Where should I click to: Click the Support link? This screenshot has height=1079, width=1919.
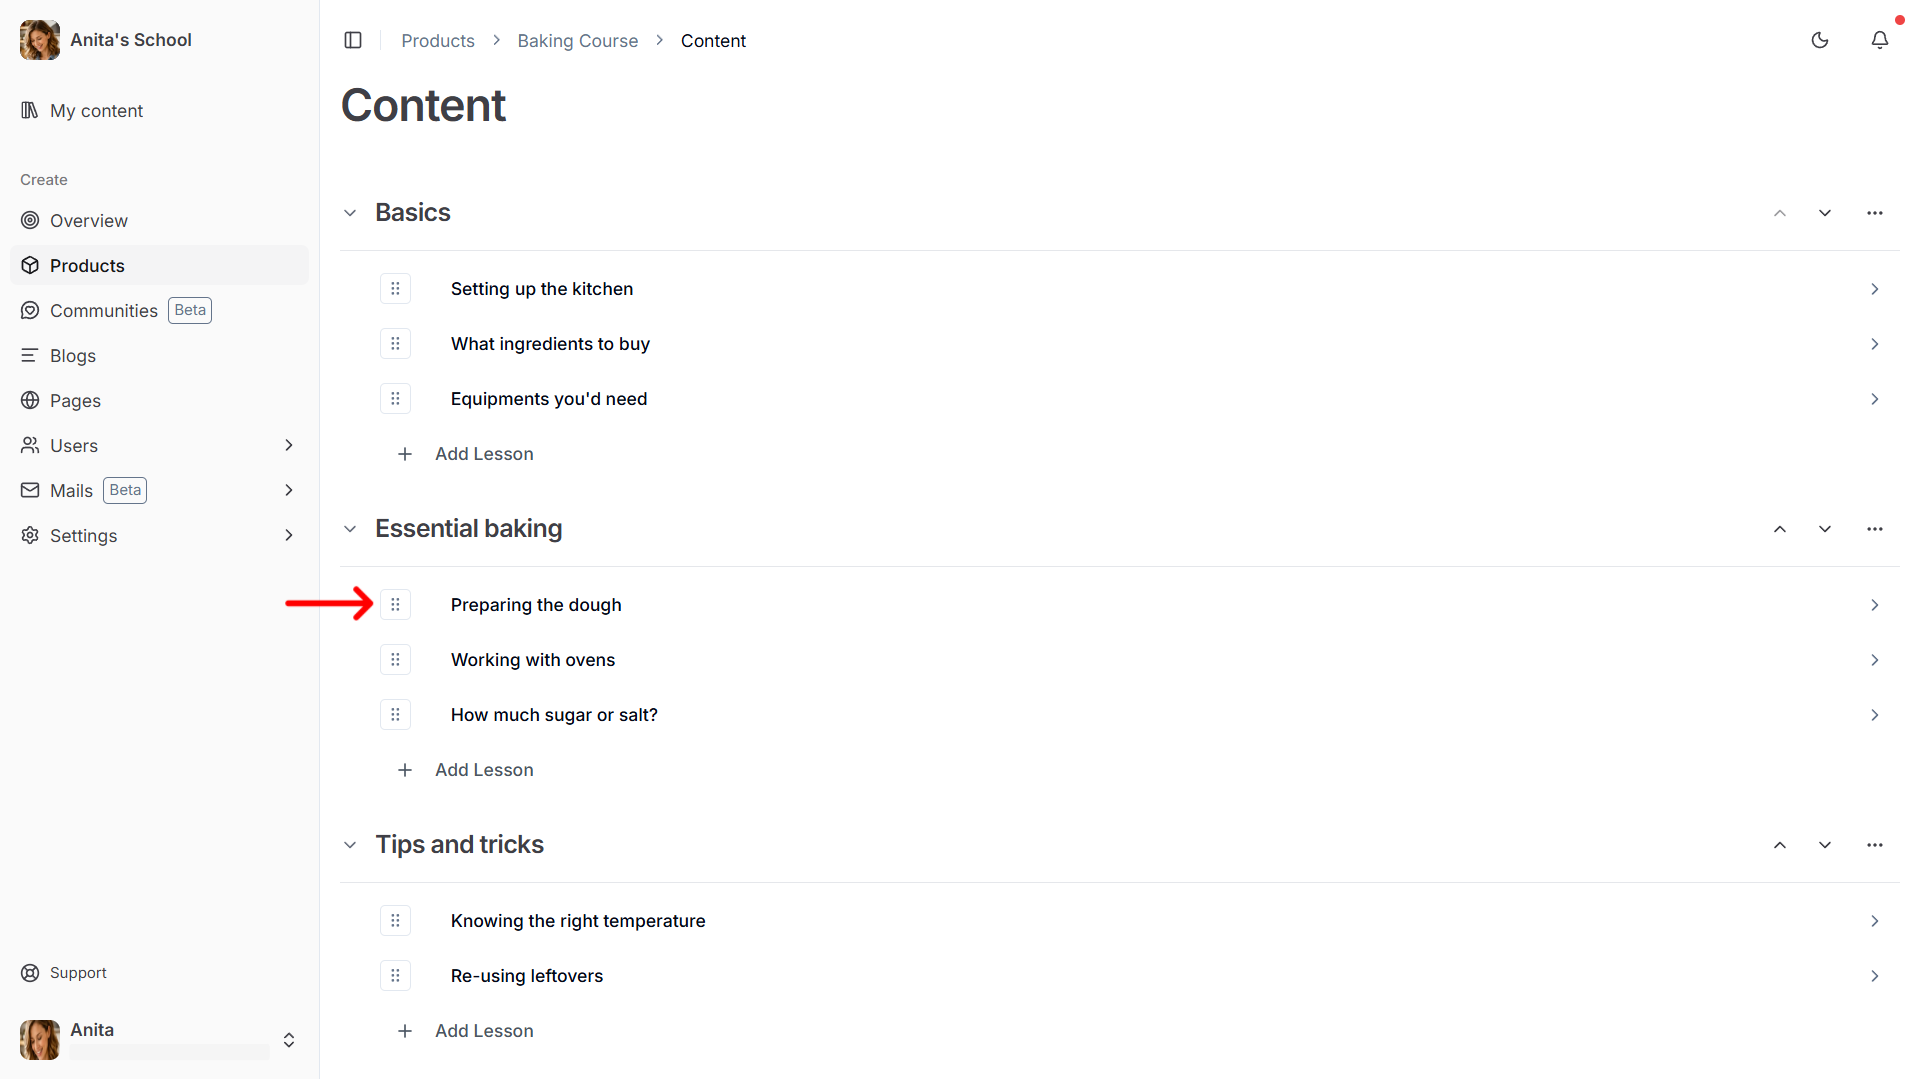click(78, 973)
